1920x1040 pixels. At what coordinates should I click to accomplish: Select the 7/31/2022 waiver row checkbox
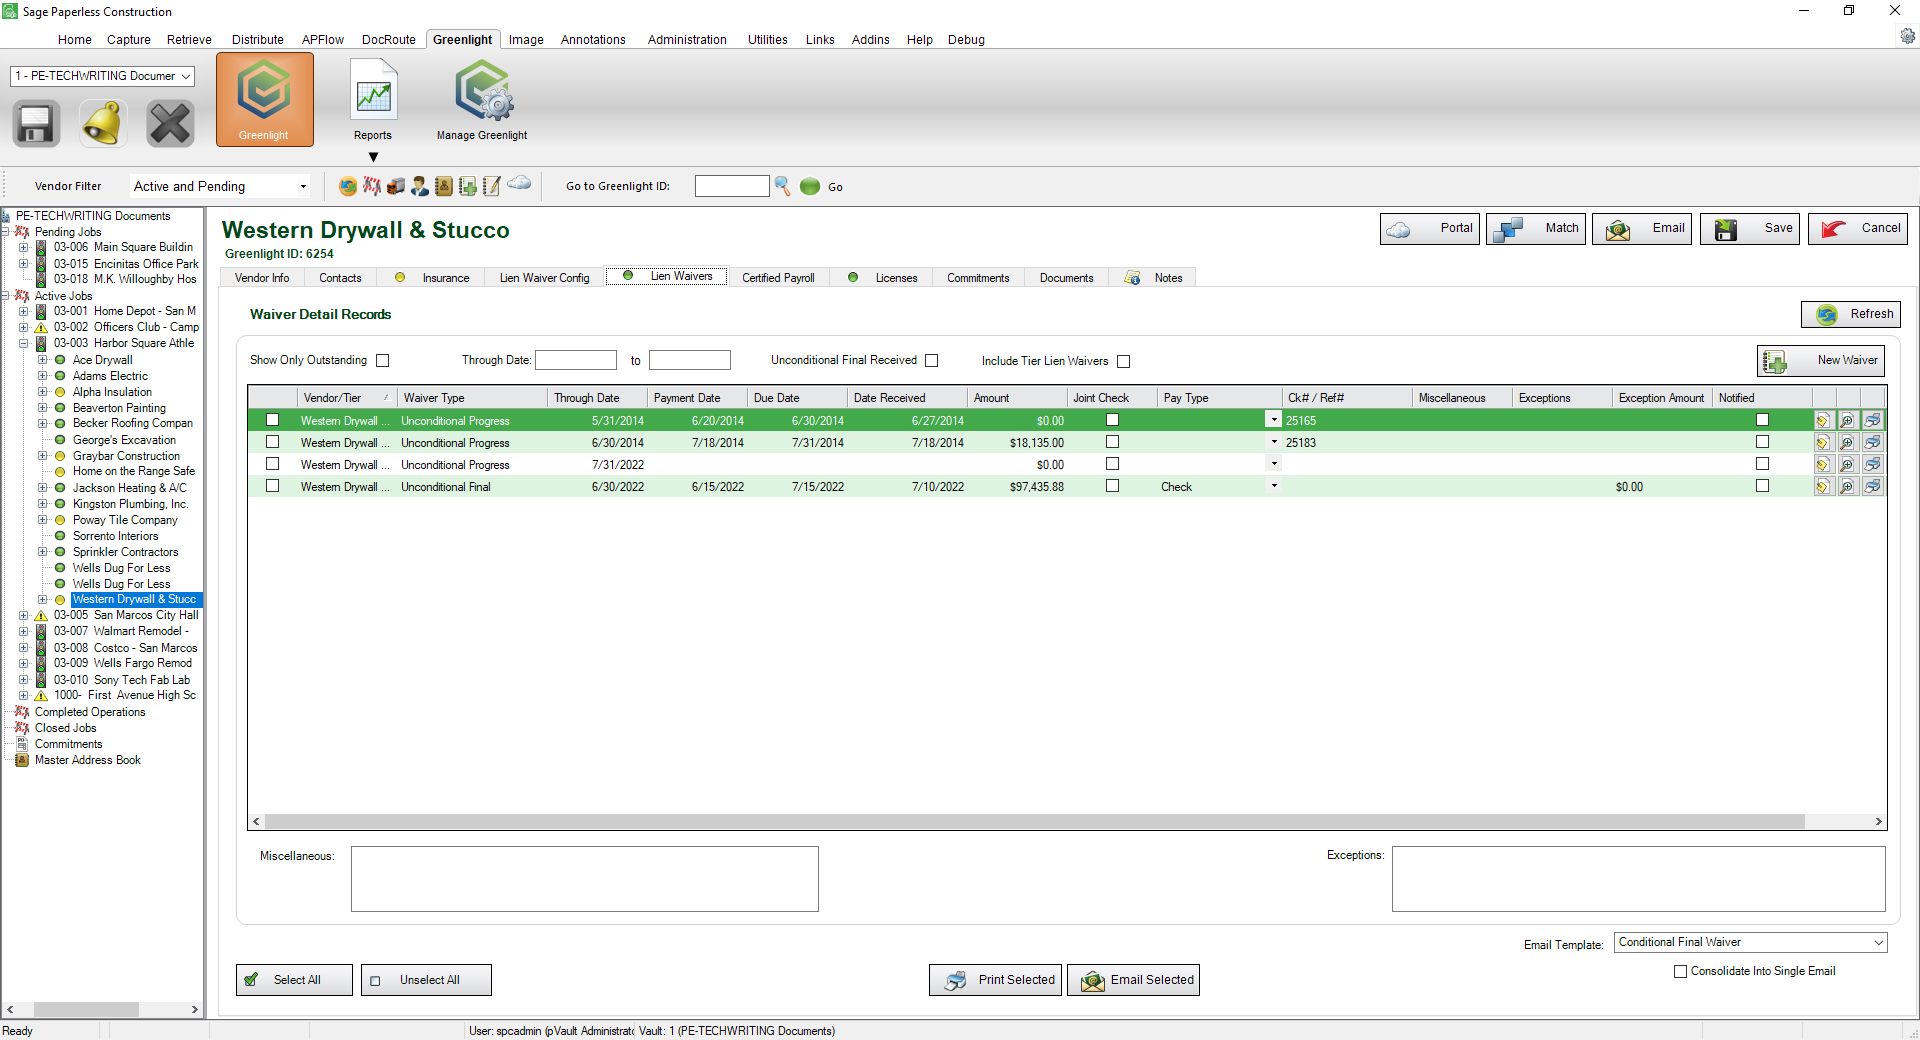272,464
